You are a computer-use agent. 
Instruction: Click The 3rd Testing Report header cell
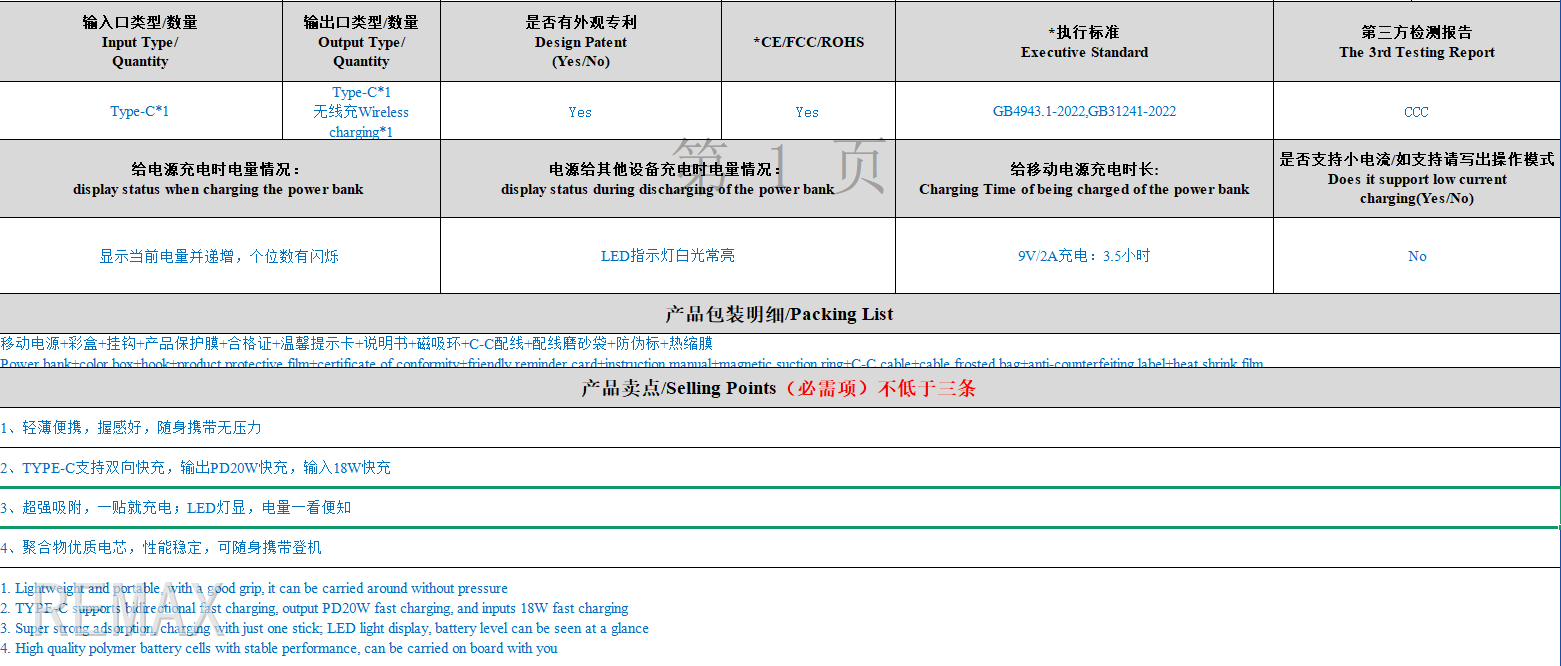pos(1416,42)
